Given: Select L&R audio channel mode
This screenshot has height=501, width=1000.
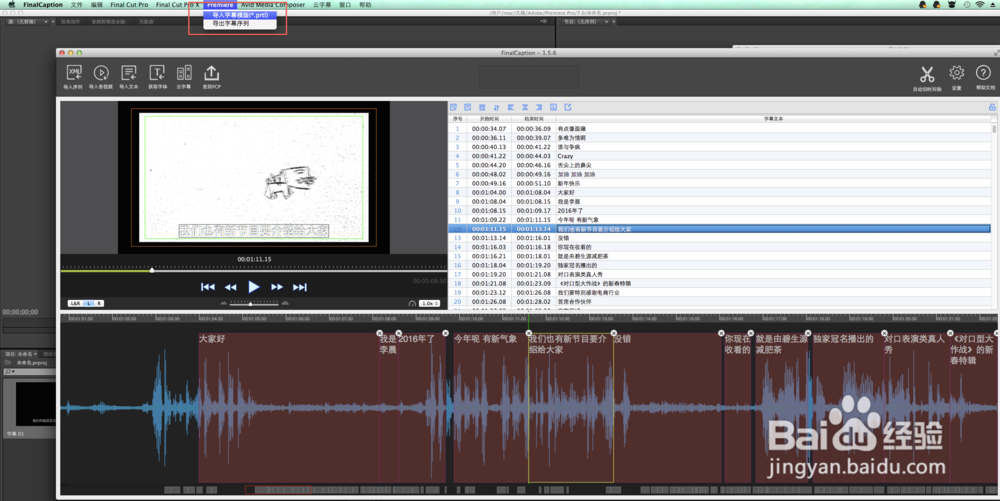Looking at the screenshot, I should point(76,303).
